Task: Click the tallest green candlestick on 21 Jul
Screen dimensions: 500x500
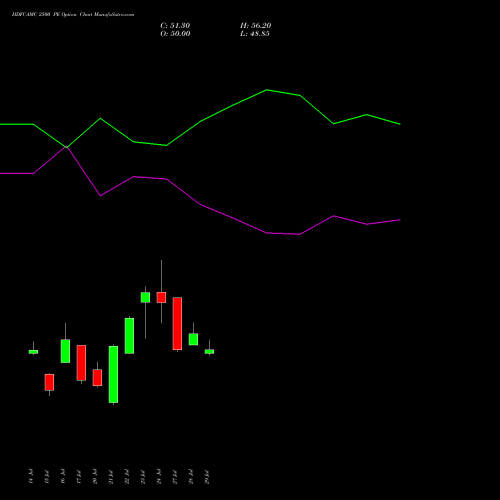Action: [113, 374]
